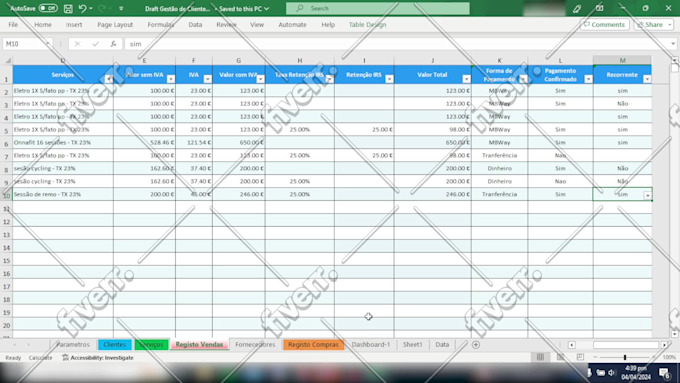680x383 pixels.
Task: Click the Select All corner triangle
Action: click(x=7, y=60)
